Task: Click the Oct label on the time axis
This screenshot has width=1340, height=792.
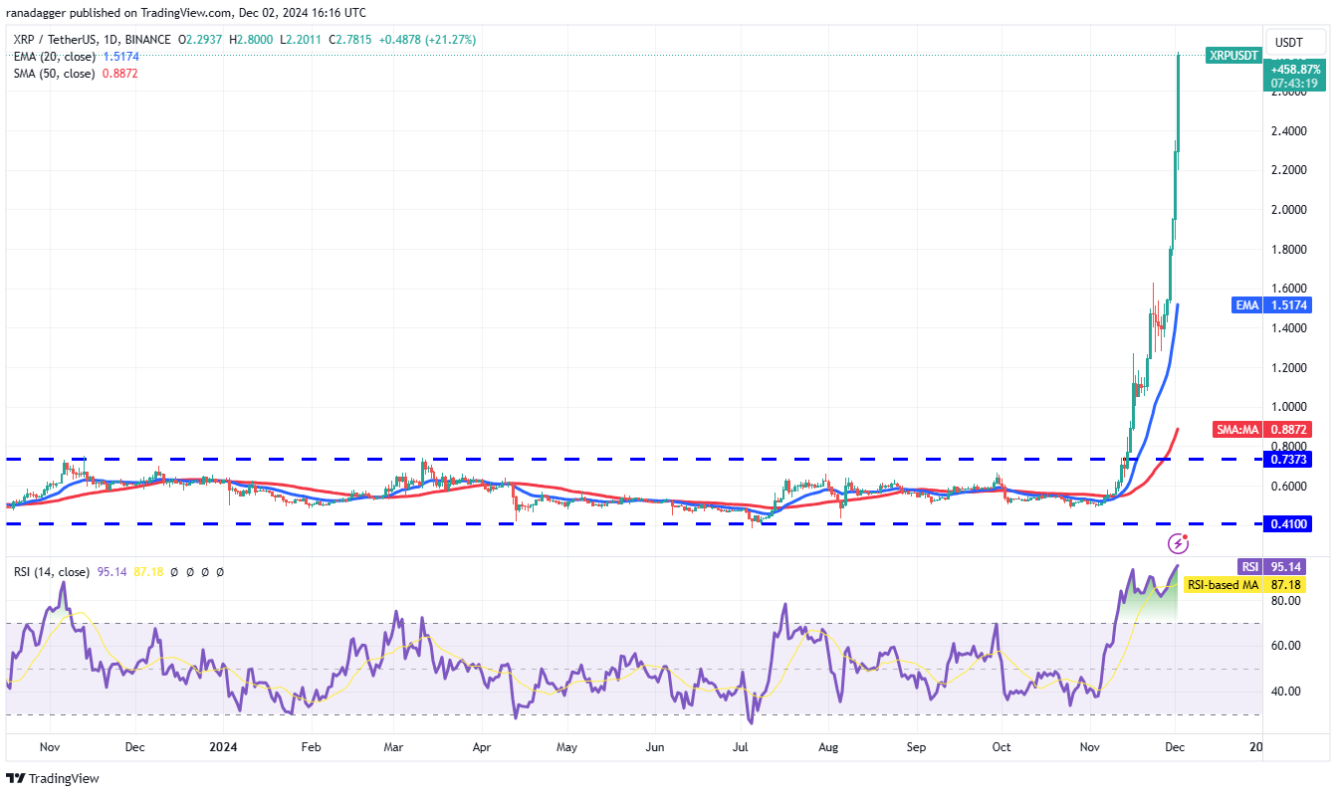Action: click(1002, 747)
